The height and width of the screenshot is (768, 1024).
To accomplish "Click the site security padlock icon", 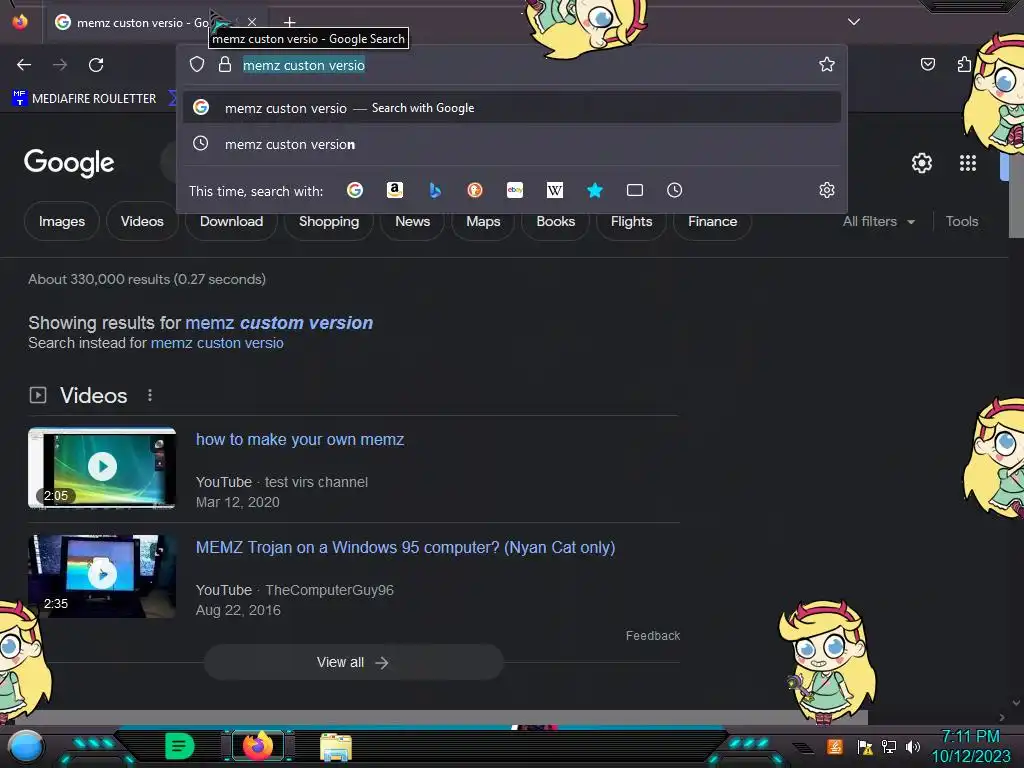I will click(225, 64).
